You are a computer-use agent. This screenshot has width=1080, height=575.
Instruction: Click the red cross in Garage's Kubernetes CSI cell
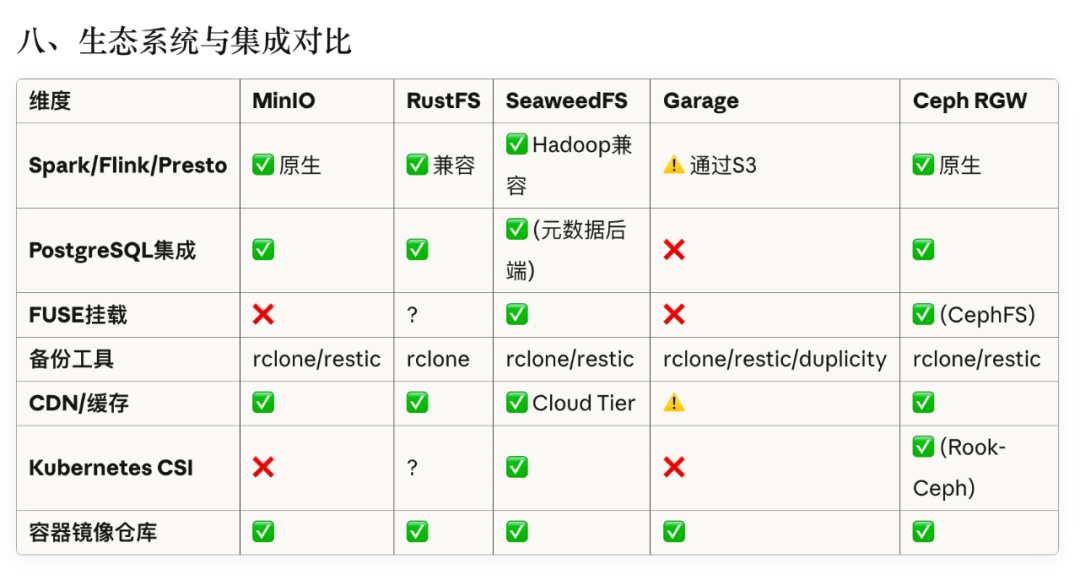click(674, 467)
